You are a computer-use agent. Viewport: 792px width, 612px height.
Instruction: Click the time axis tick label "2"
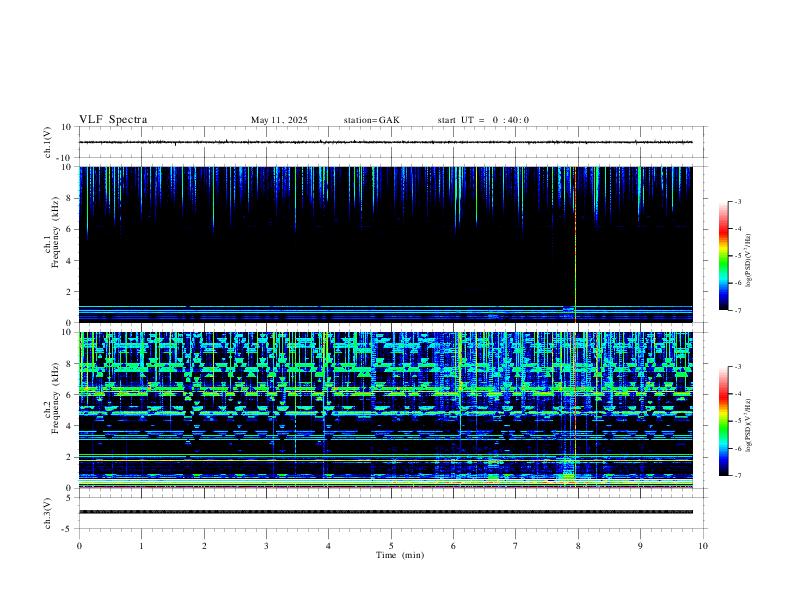coord(204,546)
